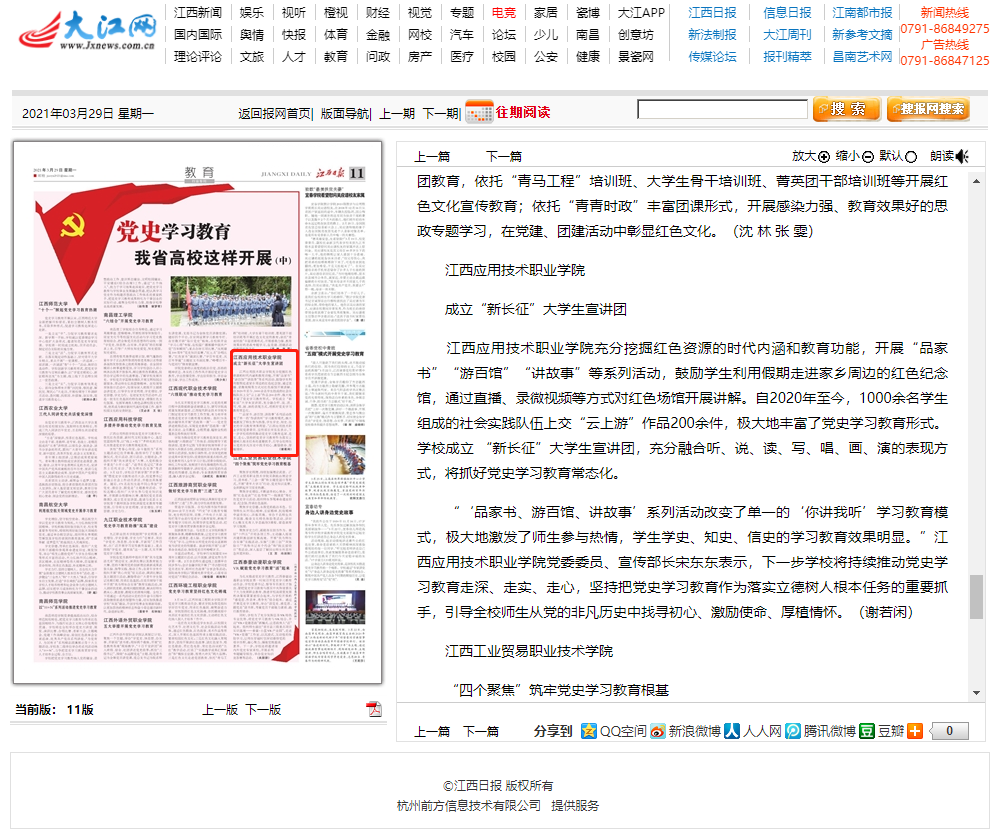Viewport: 991px width, 831px height.
Task: Open the 传媒论坛 link
Action: coord(712,57)
